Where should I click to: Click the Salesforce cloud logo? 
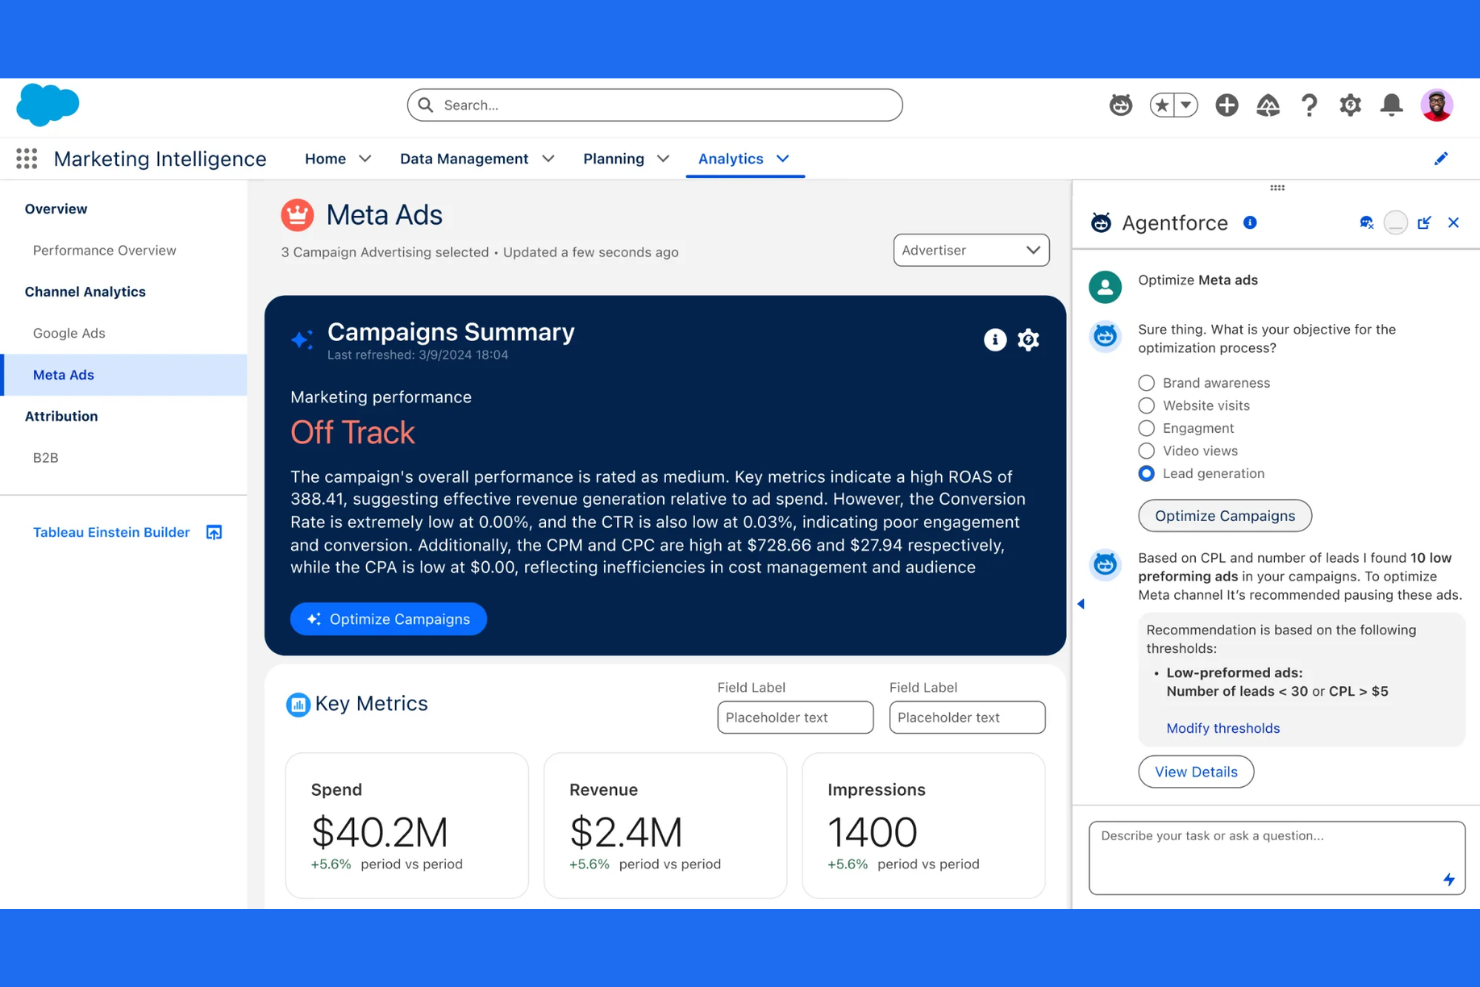tap(48, 105)
